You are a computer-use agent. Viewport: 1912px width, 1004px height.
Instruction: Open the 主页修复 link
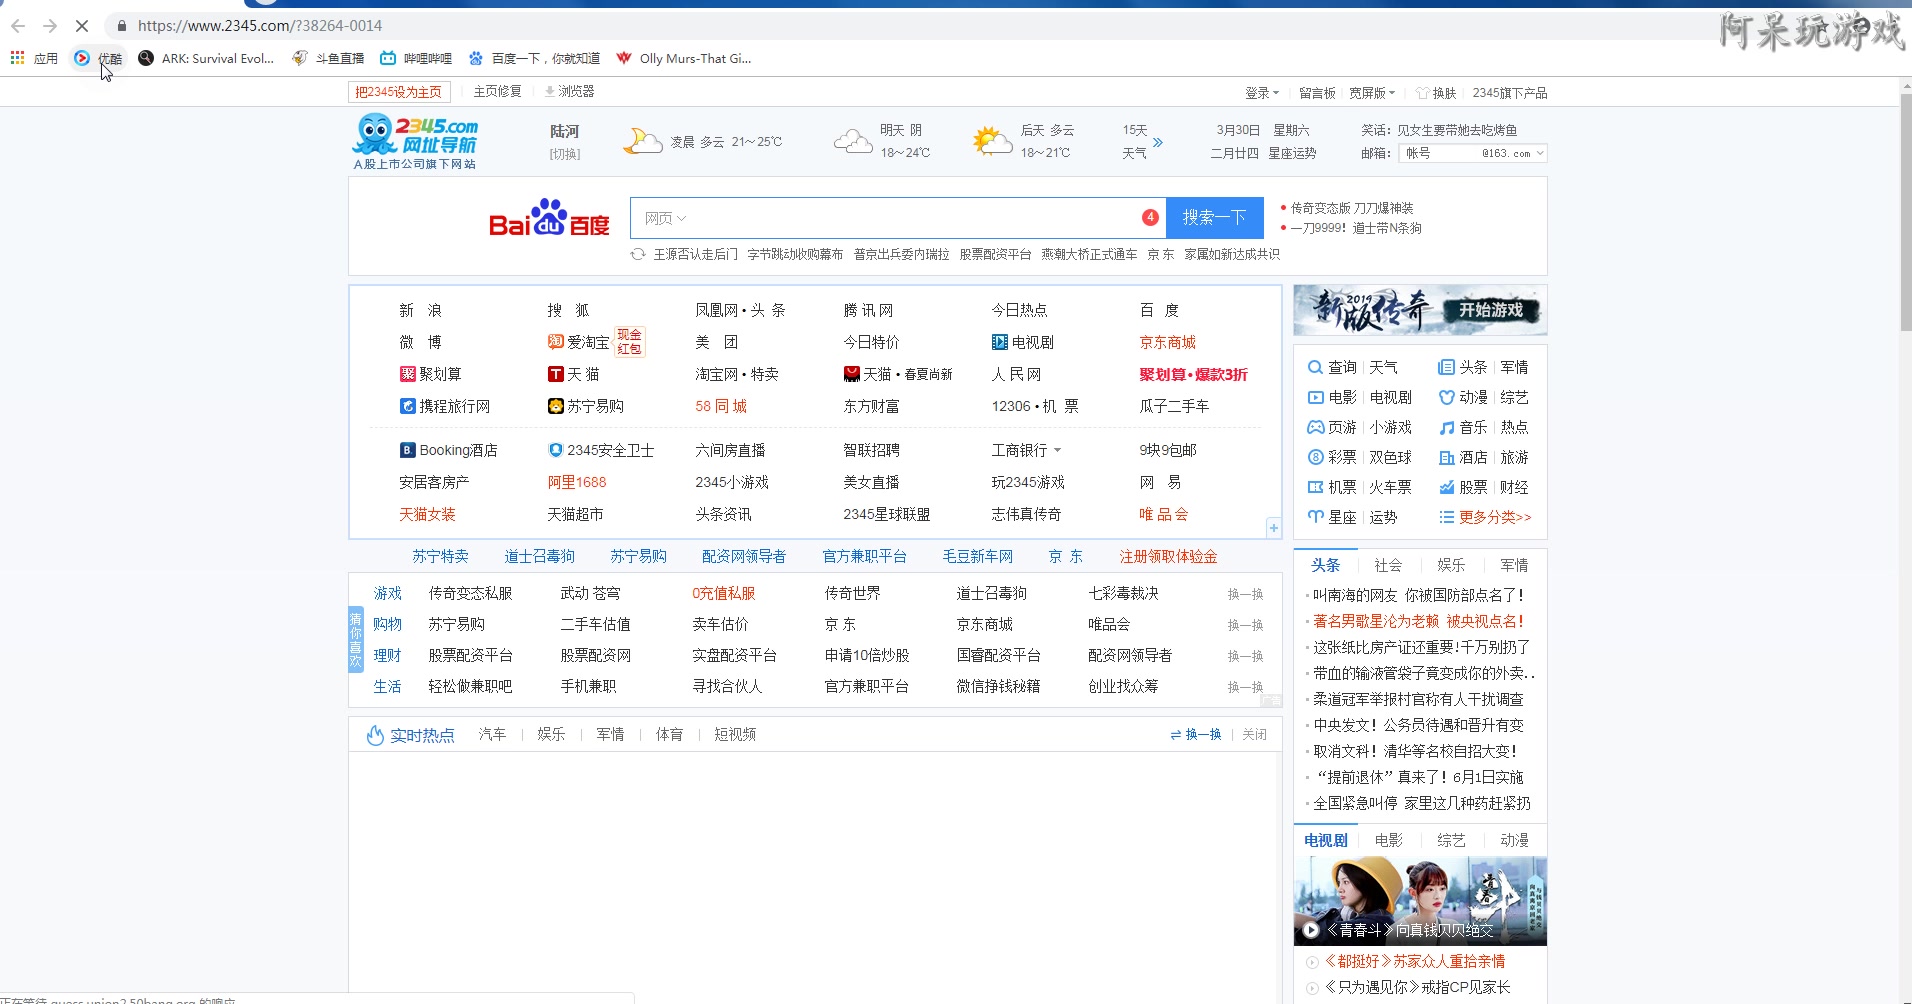[x=497, y=91]
